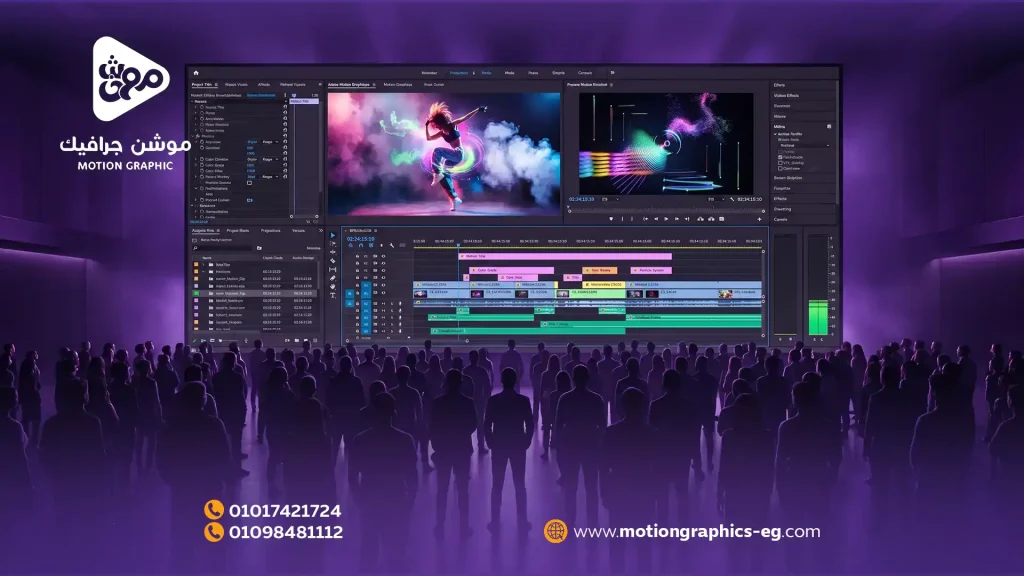
Task: Step back one frame in program monitor
Action: click(x=656, y=219)
